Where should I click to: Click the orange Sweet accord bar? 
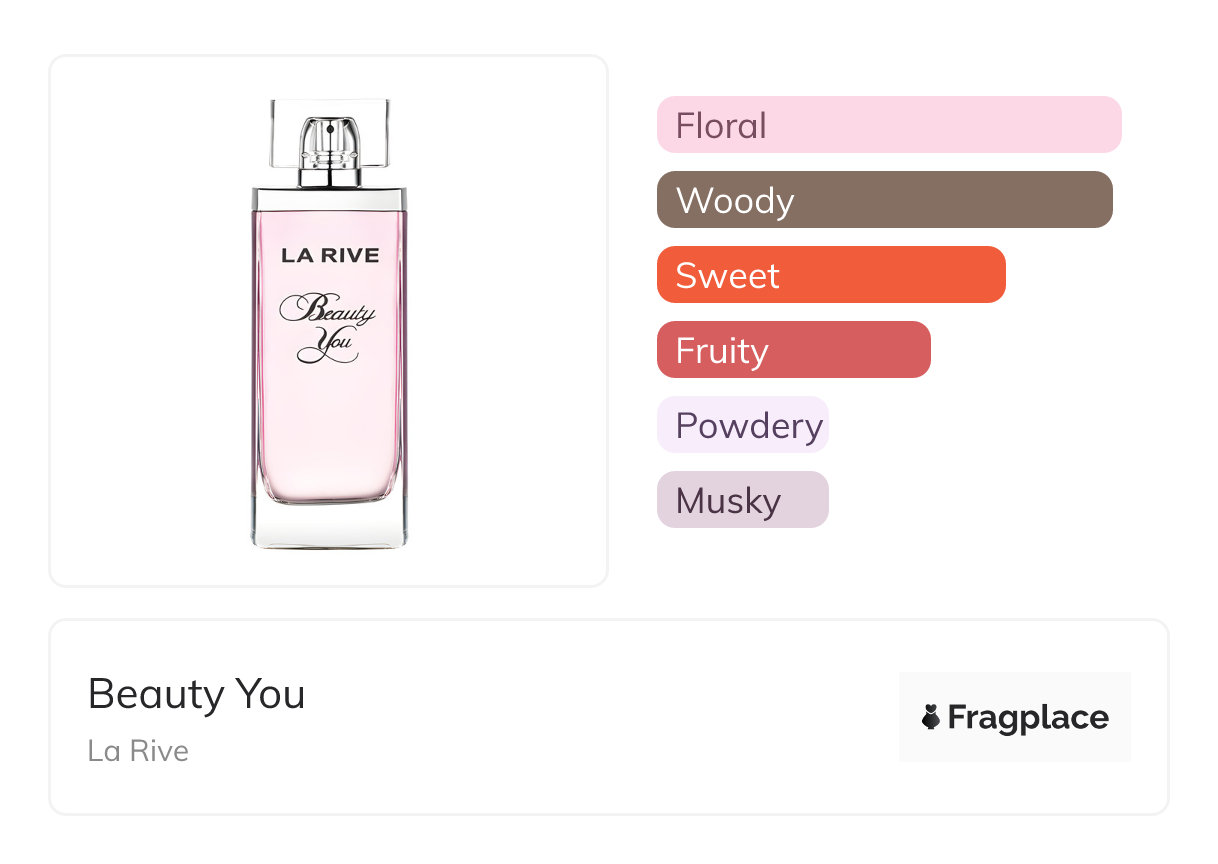830,275
